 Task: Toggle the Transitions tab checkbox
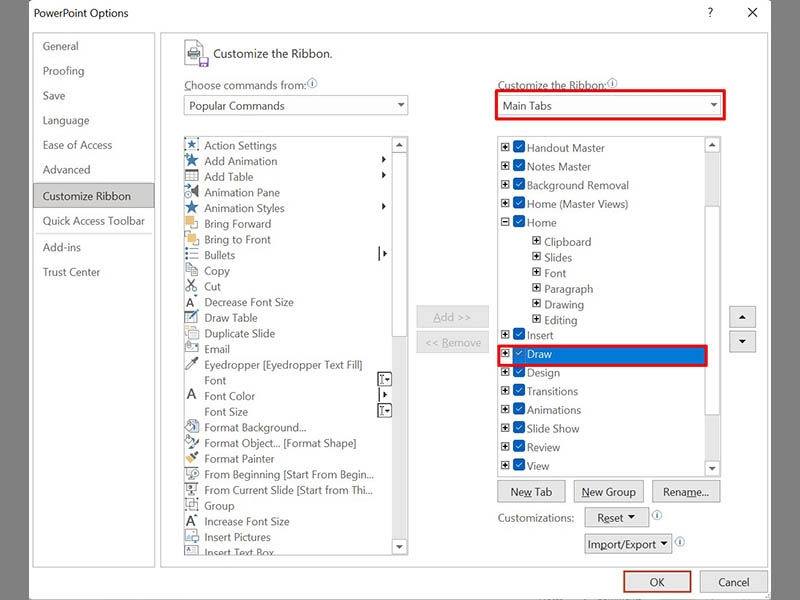coord(519,391)
